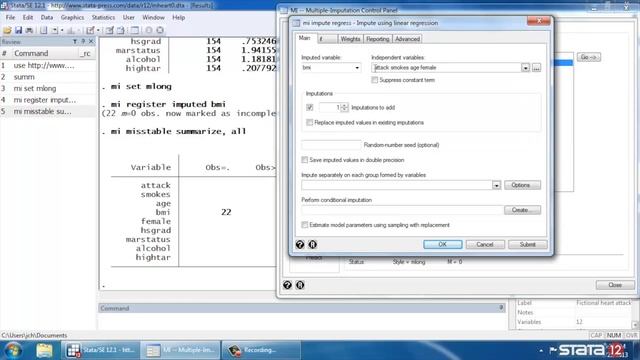The width and height of the screenshot is (640, 360).
Task: Toggle the Suppress constant term checkbox
Action: click(x=375, y=80)
